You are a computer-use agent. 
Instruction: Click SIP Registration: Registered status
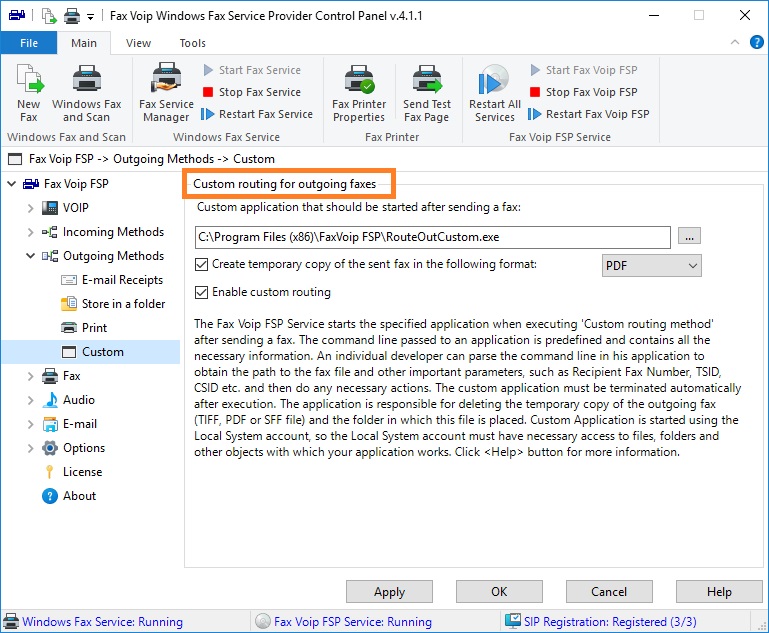pos(601,622)
